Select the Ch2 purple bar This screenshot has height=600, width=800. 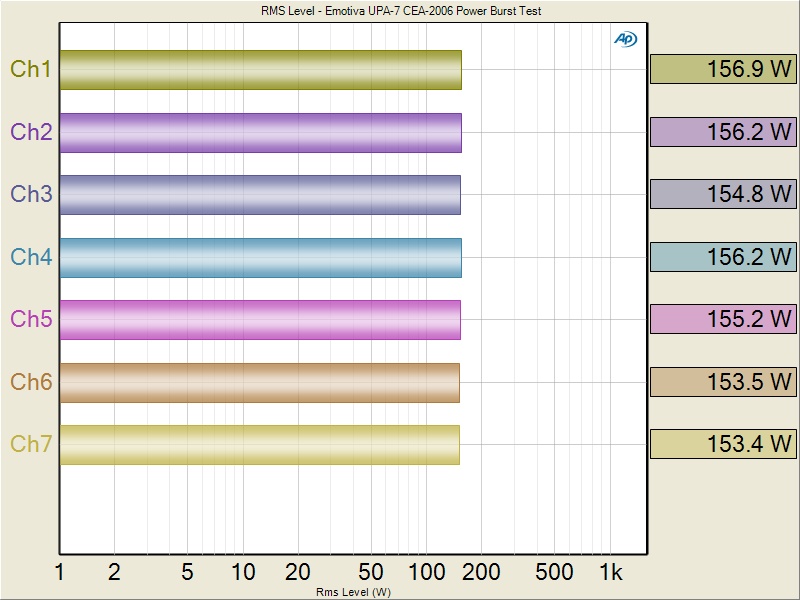[x=260, y=132]
